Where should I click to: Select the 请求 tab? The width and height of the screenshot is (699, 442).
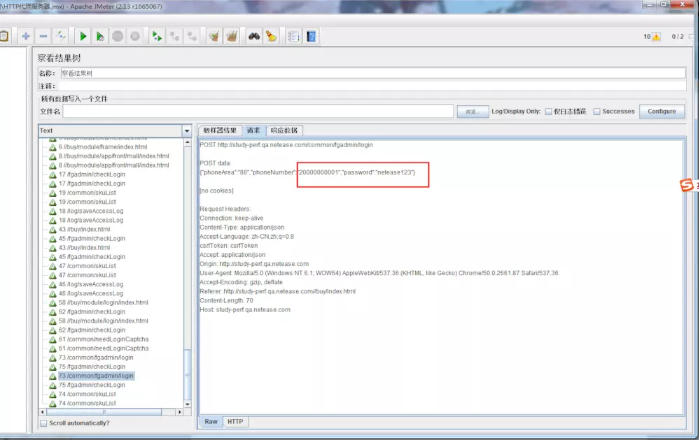pos(253,130)
